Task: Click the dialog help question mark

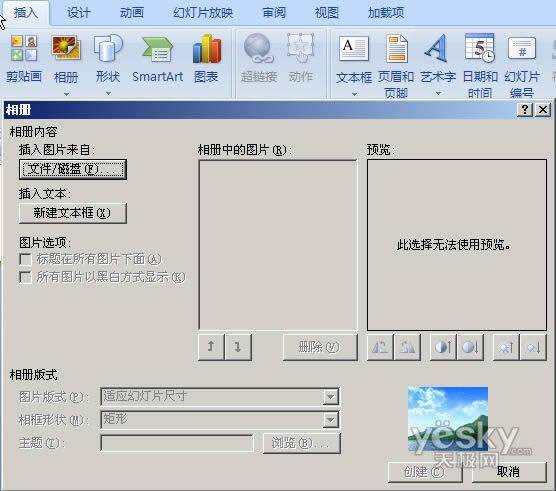Action: (525, 110)
